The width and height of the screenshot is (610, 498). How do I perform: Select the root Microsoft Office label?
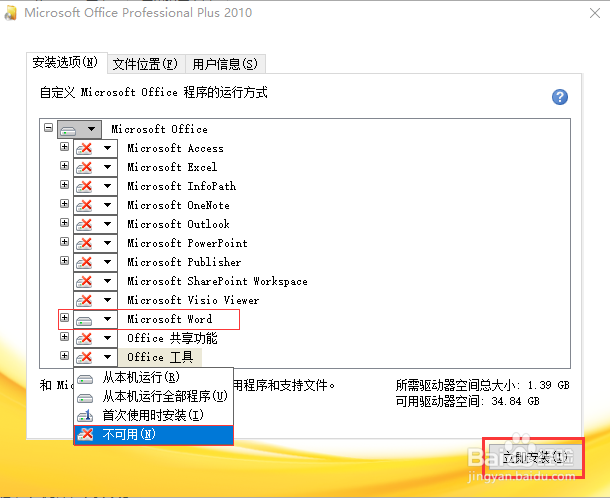point(160,129)
